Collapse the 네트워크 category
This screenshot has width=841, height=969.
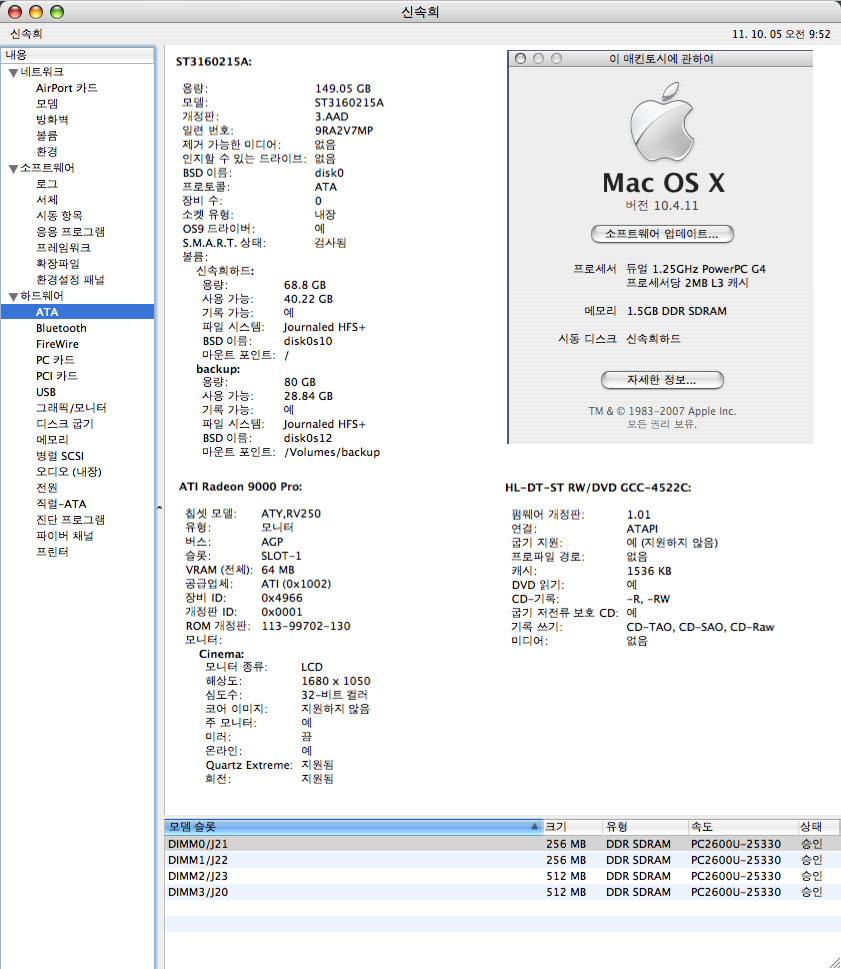point(12,73)
